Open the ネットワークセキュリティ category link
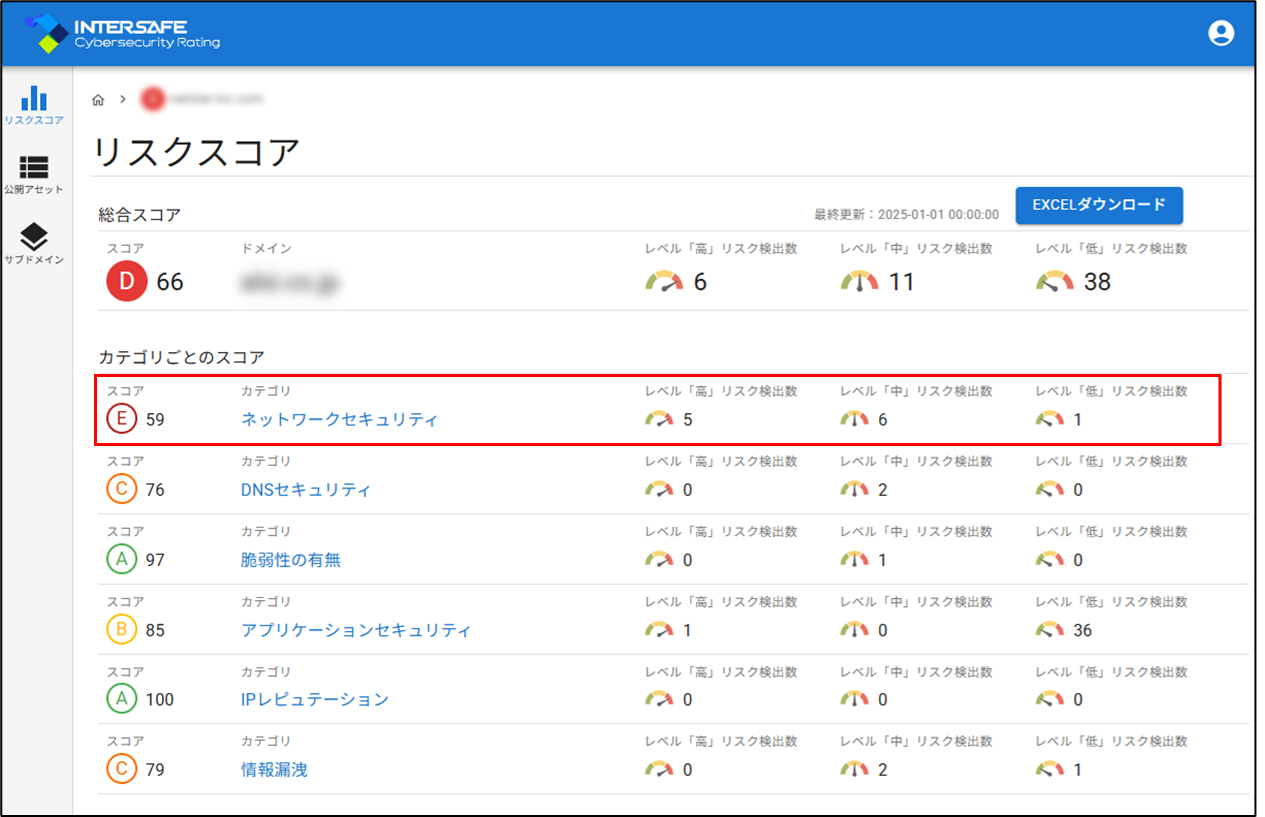The image size is (1265, 817). point(339,420)
